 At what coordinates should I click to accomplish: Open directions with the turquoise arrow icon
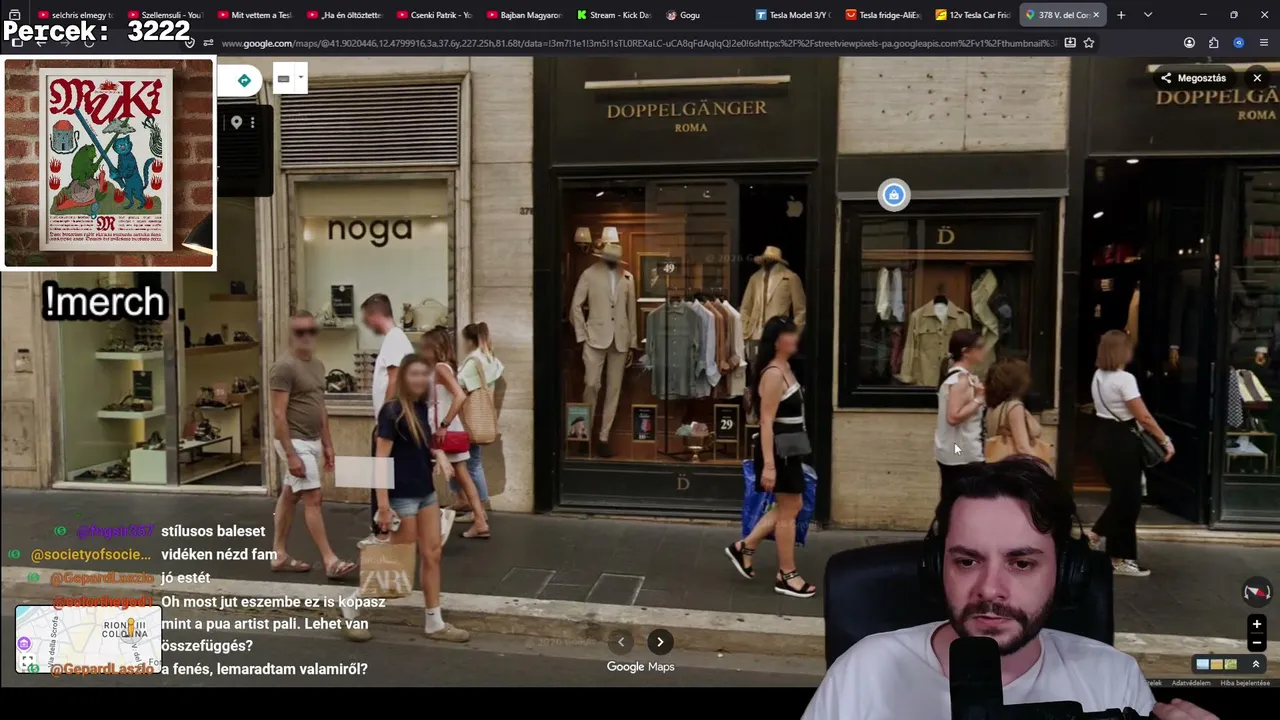[x=244, y=80]
